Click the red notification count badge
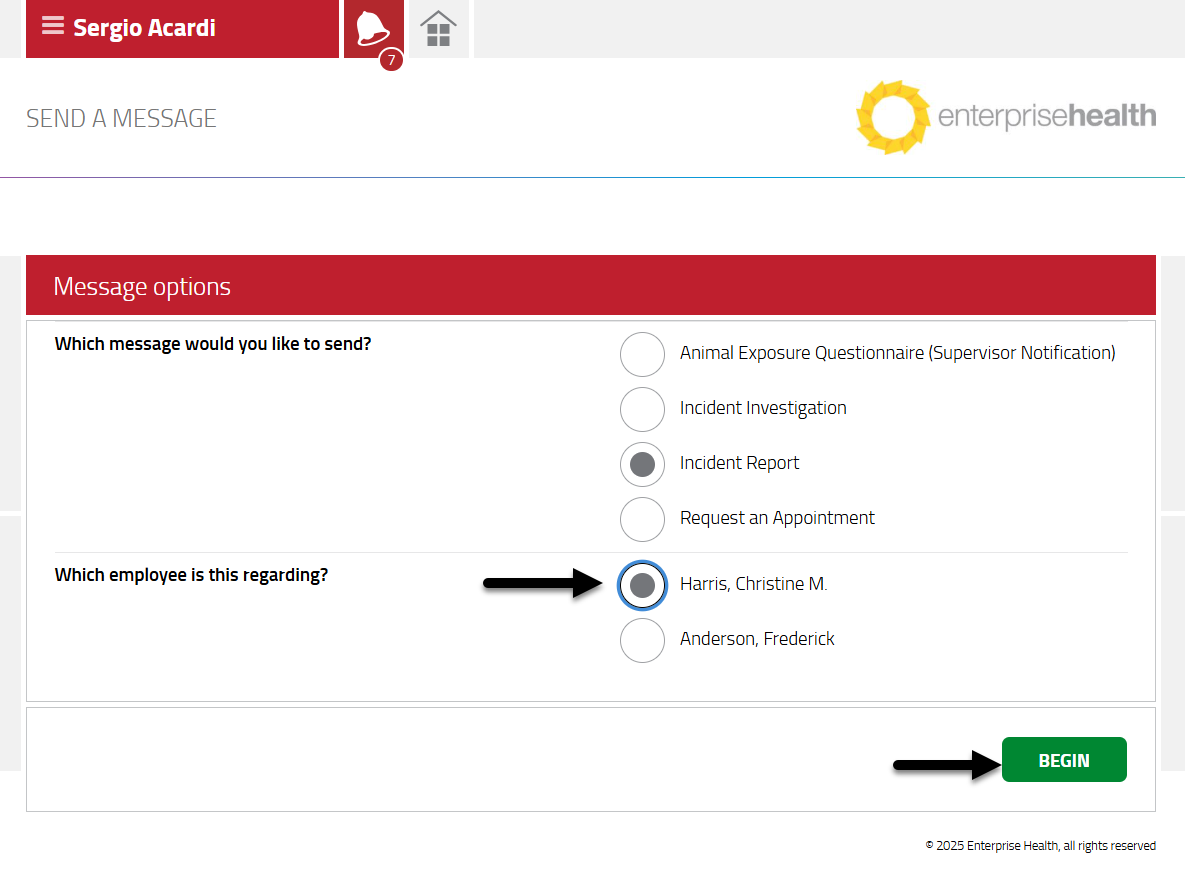The width and height of the screenshot is (1185, 873). (x=391, y=60)
